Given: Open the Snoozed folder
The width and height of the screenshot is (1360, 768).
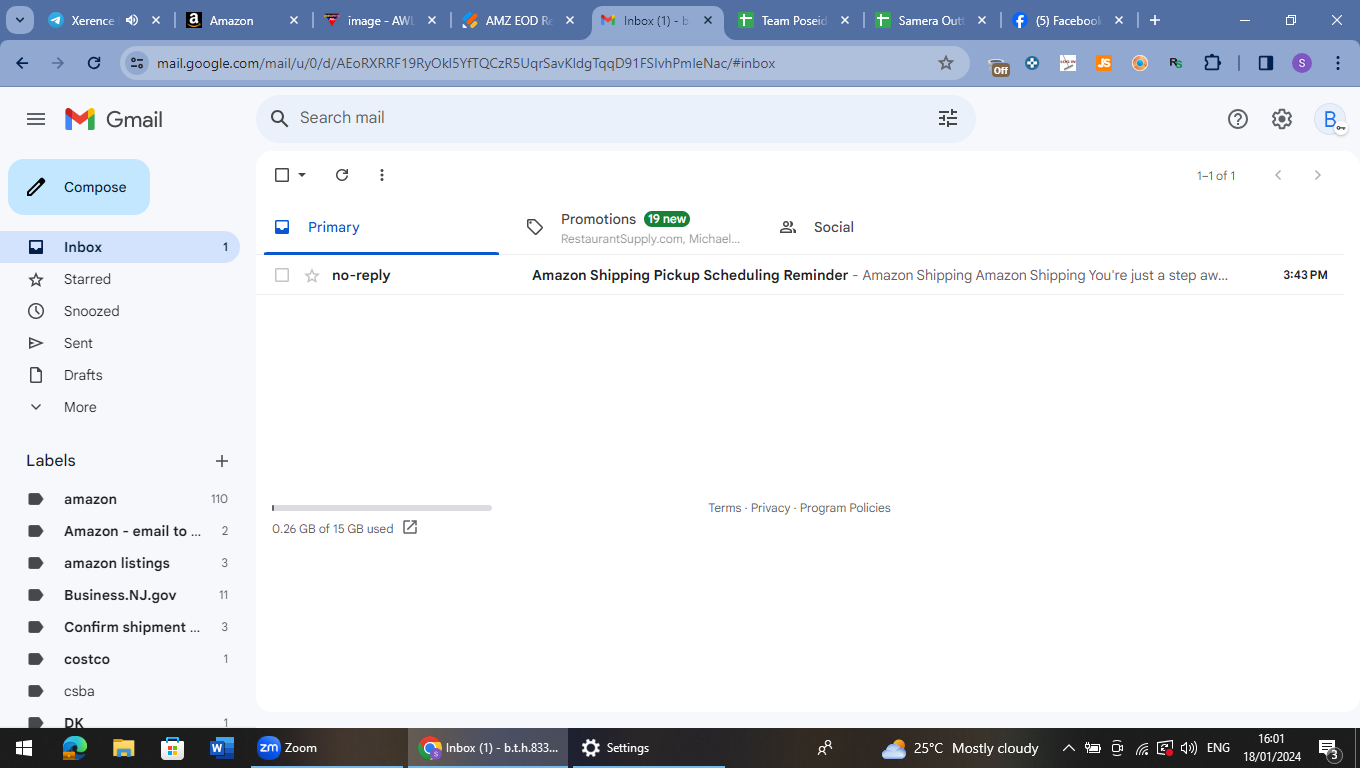Looking at the screenshot, I should [x=120, y=311].
